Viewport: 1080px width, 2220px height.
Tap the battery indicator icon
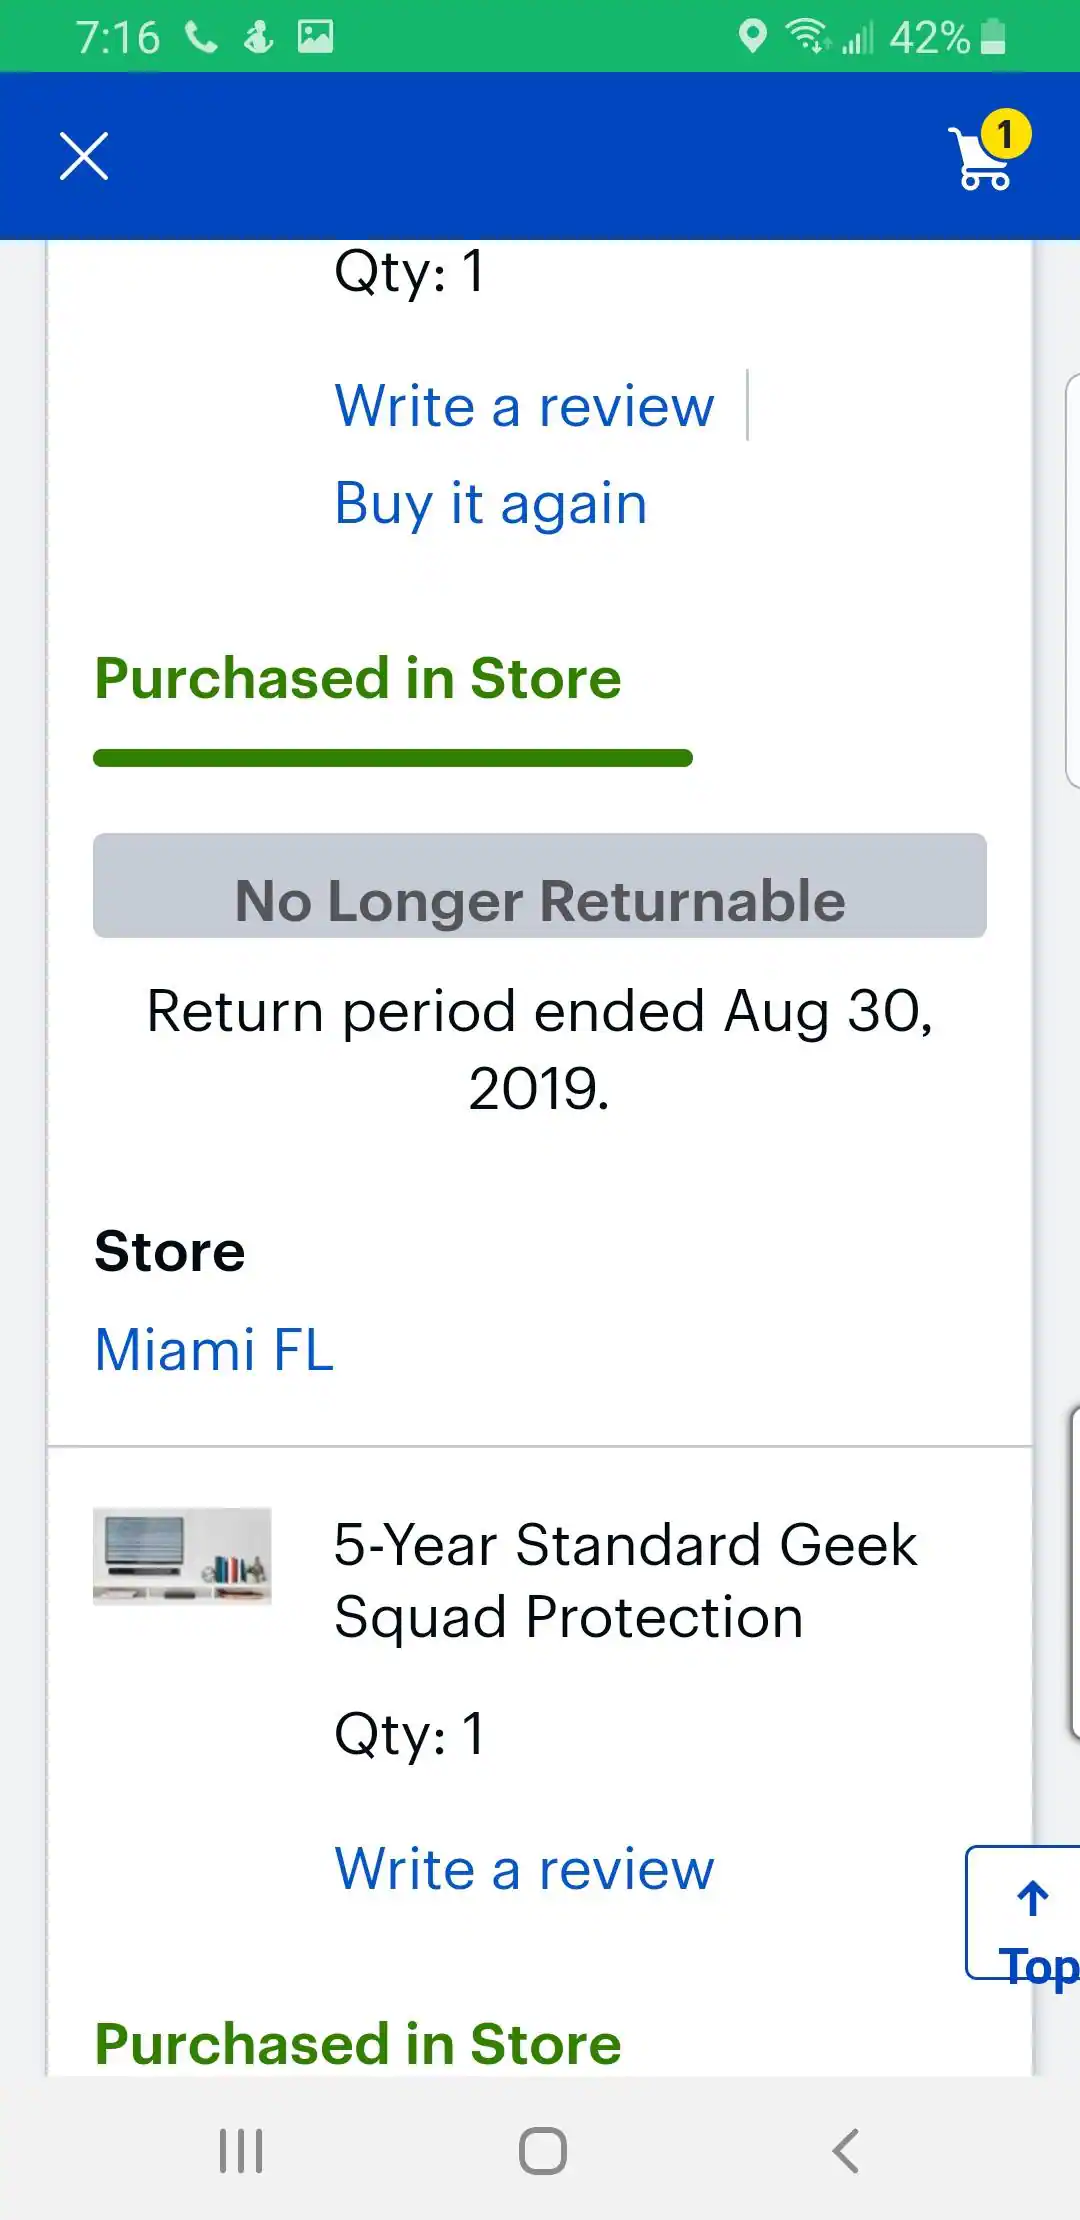click(x=993, y=36)
